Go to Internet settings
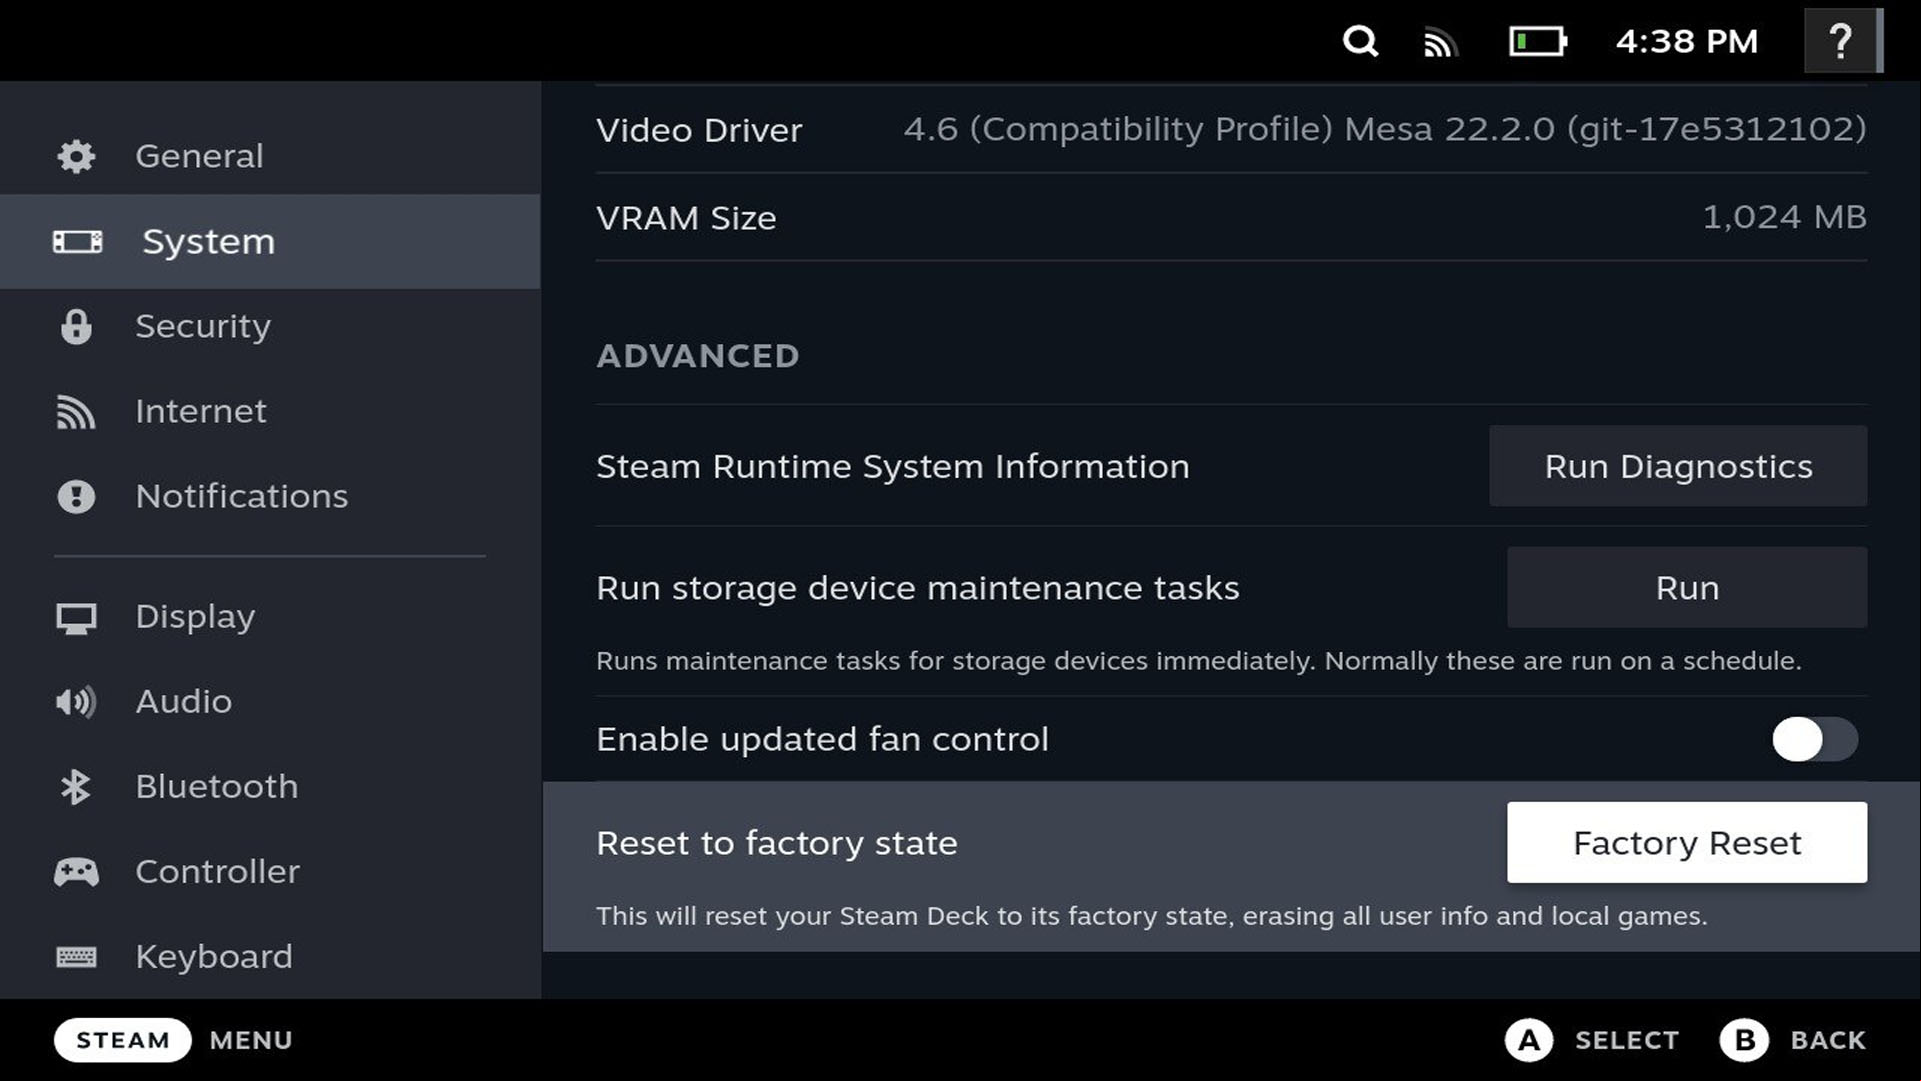Viewport: 1921px width, 1081px height. (x=270, y=411)
